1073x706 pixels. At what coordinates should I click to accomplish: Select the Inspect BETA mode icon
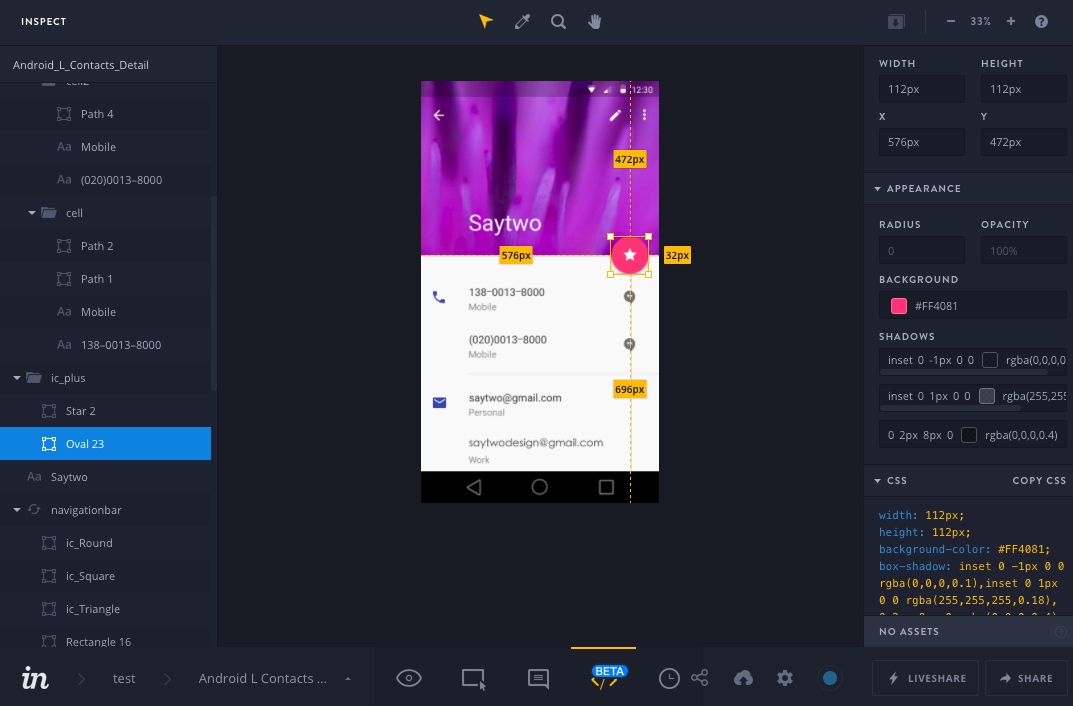(605, 677)
